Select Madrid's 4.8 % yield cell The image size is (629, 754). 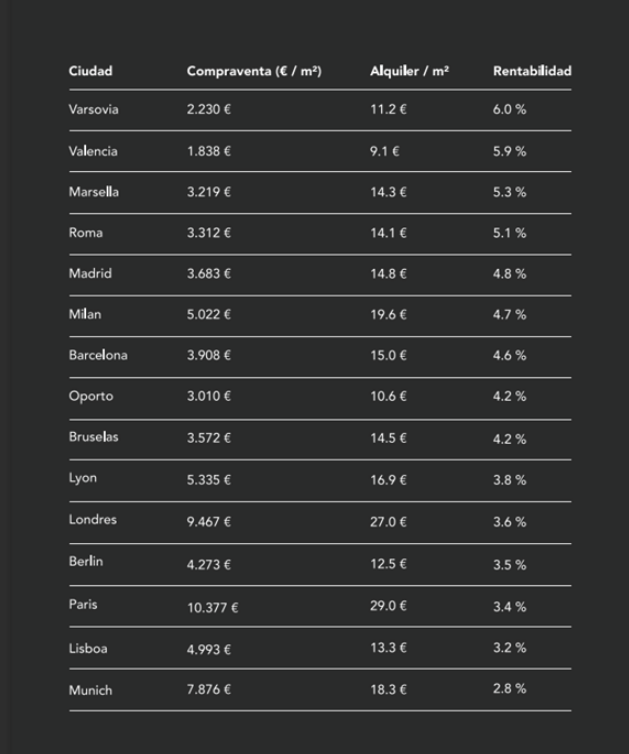tap(509, 274)
